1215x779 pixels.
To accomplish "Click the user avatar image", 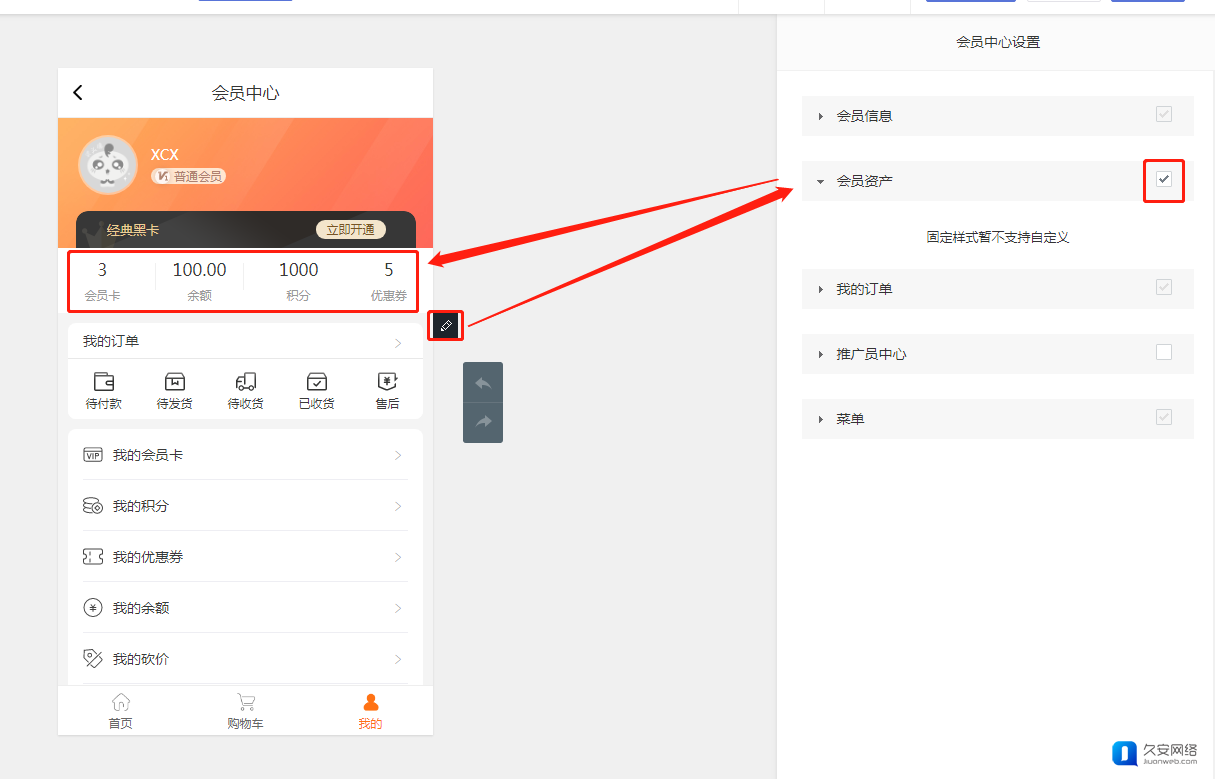I will tap(108, 165).
